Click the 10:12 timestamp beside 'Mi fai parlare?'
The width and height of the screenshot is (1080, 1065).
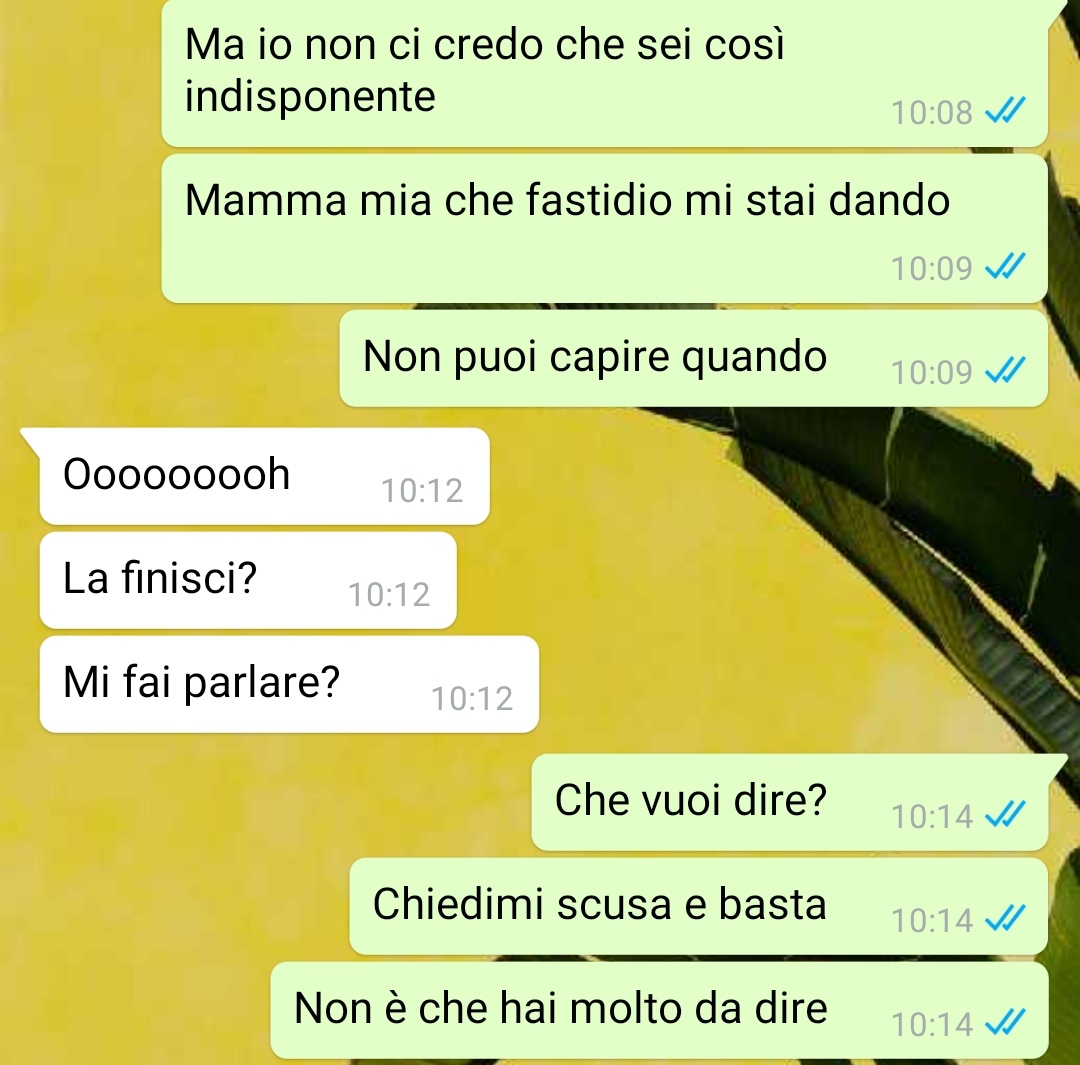tap(472, 699)
